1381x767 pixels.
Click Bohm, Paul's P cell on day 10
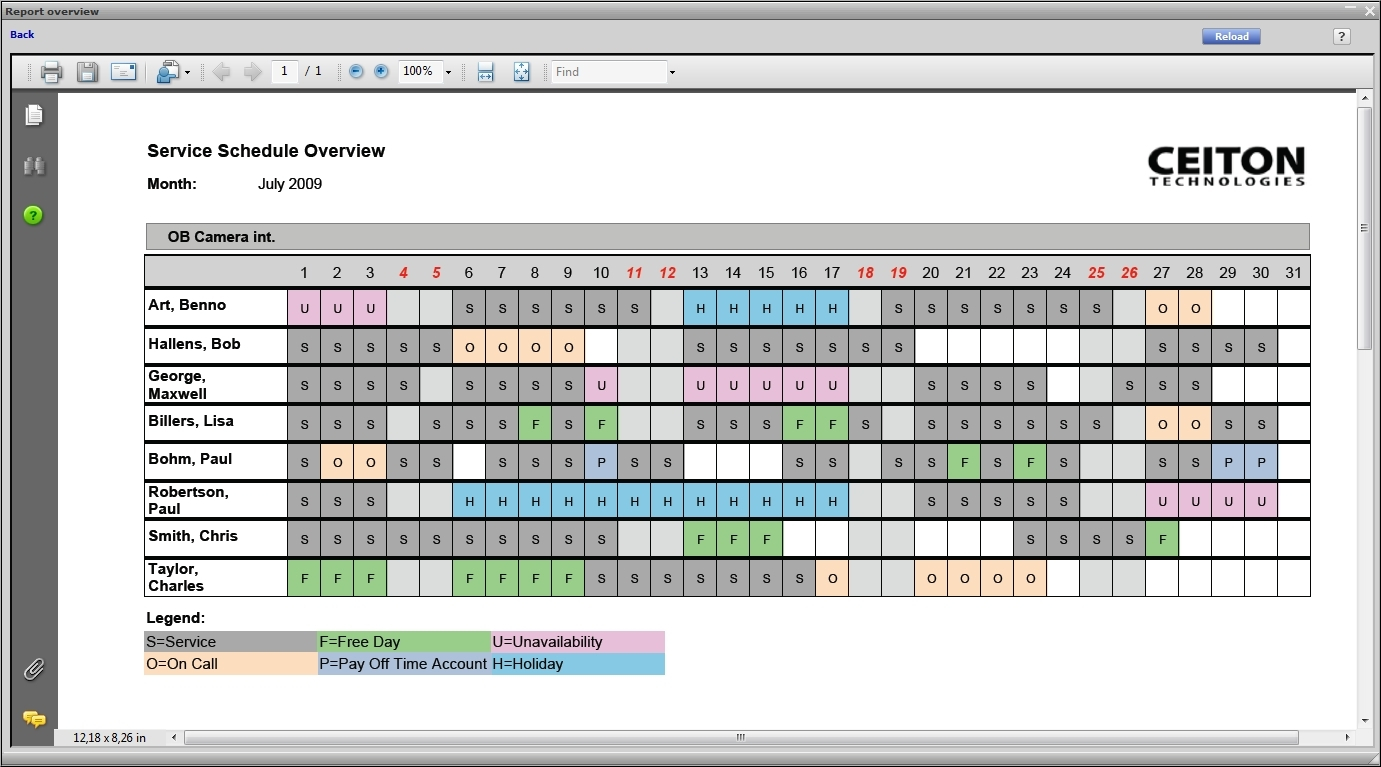[x=601, y=463]
